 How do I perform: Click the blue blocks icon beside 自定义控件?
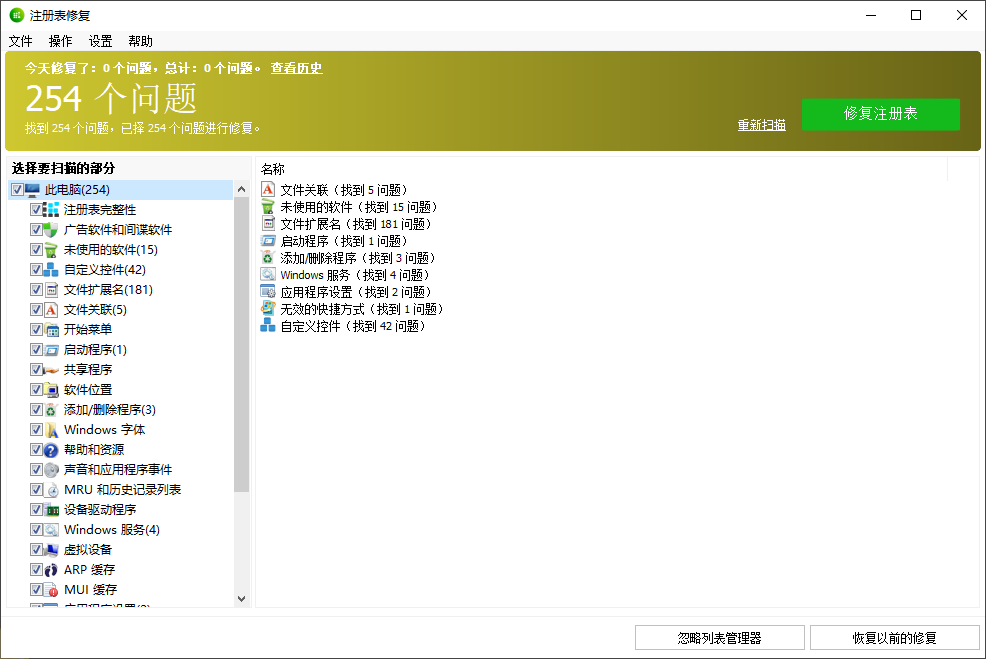268,325
